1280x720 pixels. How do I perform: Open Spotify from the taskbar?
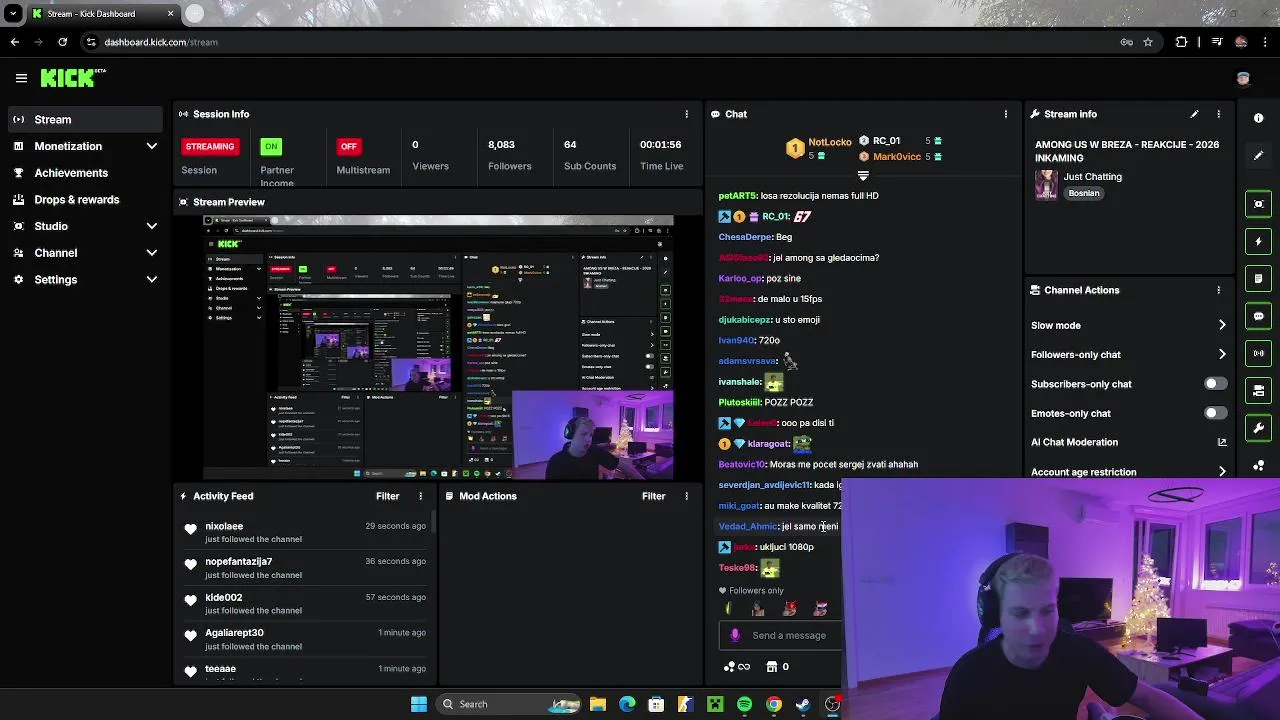(744, 704)
